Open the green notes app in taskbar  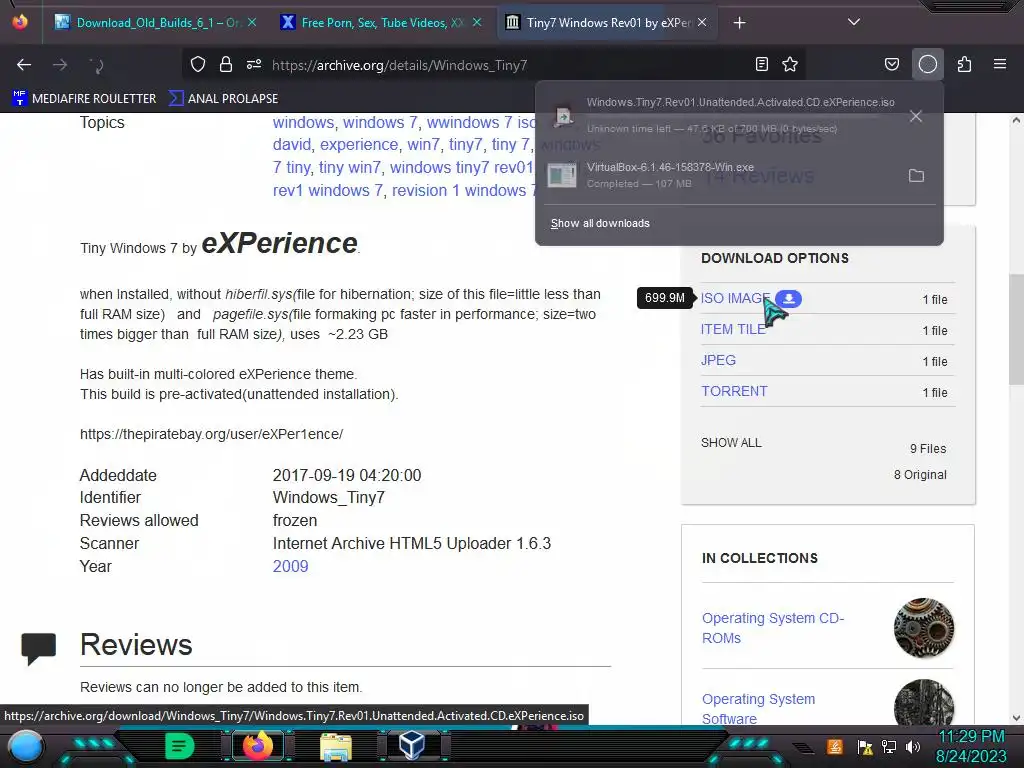[179, 746]
